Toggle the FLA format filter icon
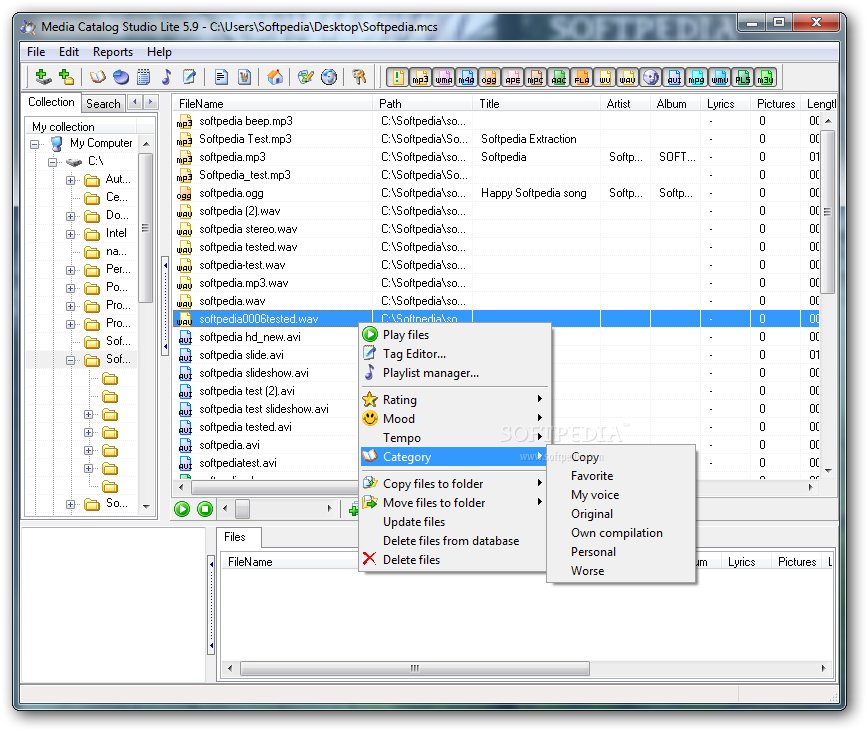Image resolution: width=867 pixels, height=731 pixels. click(582, 77)
